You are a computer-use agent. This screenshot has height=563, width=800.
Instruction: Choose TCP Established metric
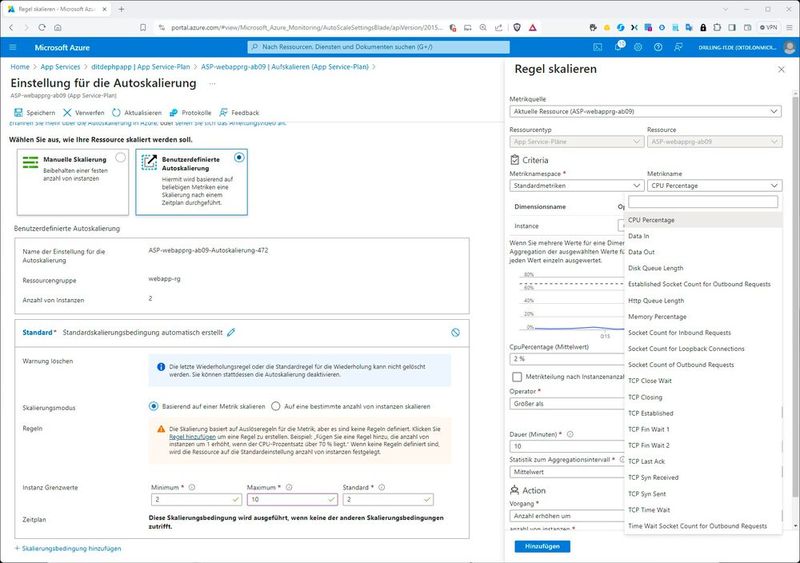click(x=703, y=413)
